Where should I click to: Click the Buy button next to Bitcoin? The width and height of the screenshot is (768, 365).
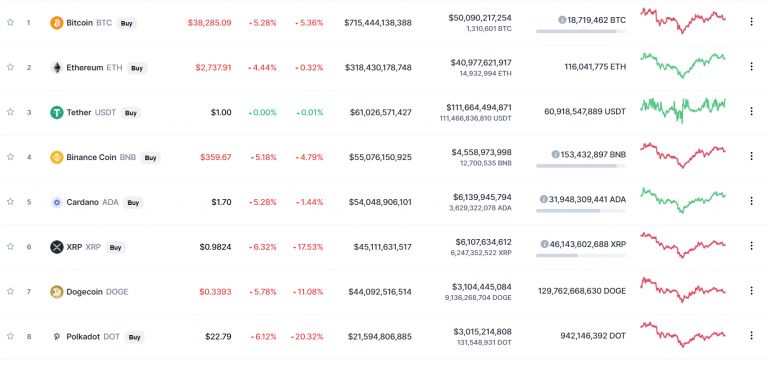(127, 23)
